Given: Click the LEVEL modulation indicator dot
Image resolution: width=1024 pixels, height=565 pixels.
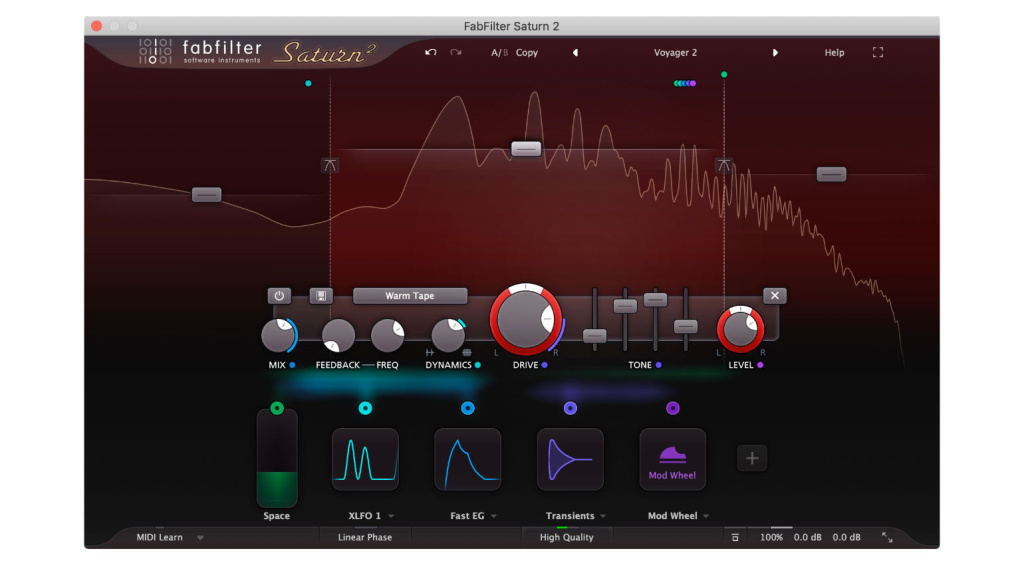Looking at the screenshot, I should [760, 365].
